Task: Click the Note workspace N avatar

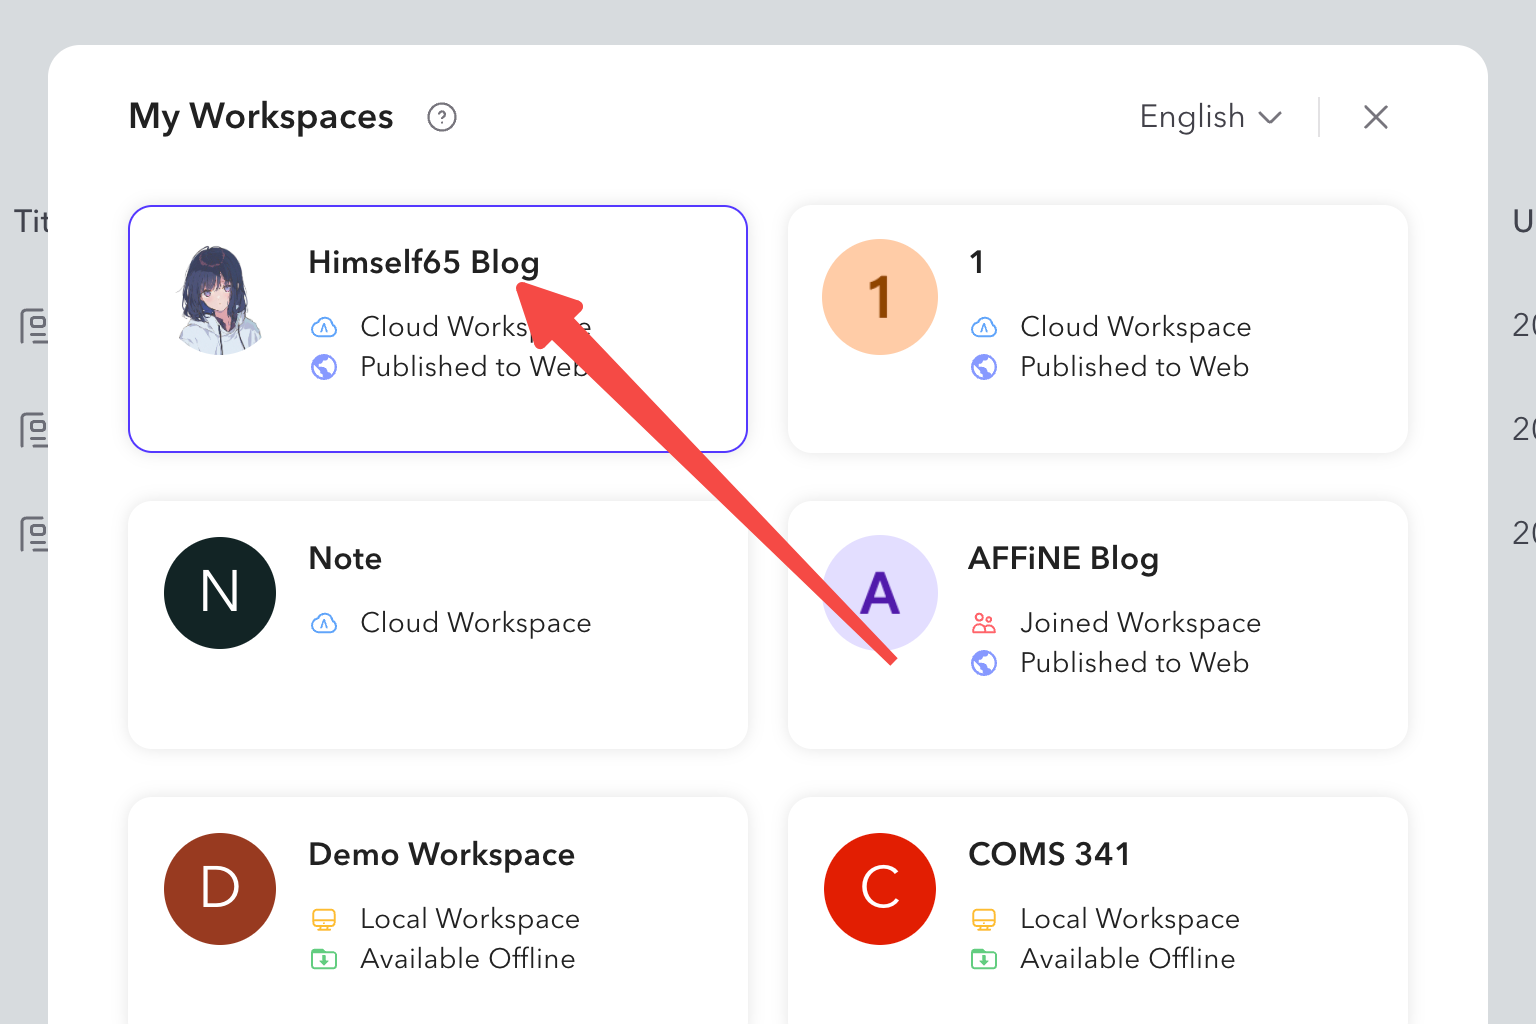Action: pos(219,593)
